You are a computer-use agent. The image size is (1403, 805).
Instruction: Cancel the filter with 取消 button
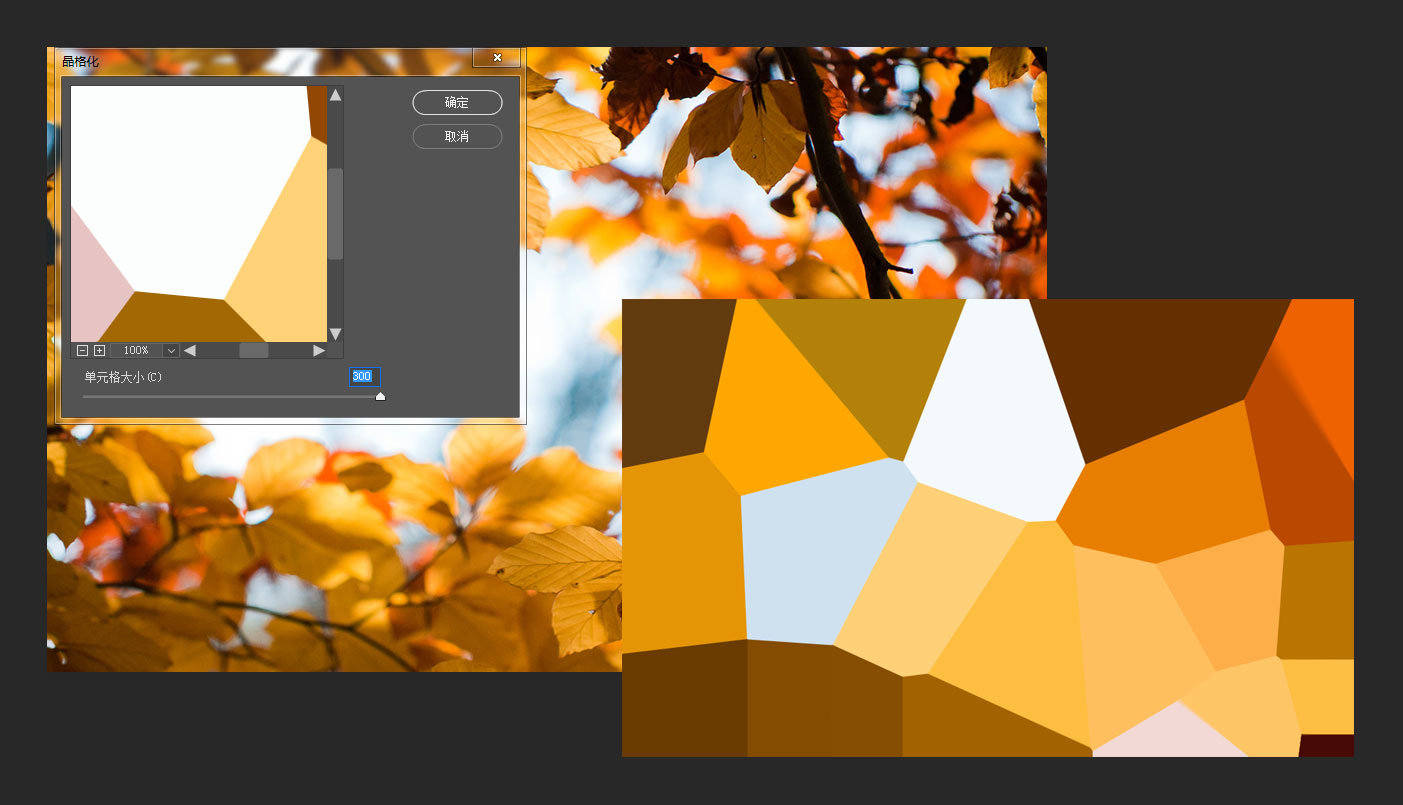click(x=457, y=136)
